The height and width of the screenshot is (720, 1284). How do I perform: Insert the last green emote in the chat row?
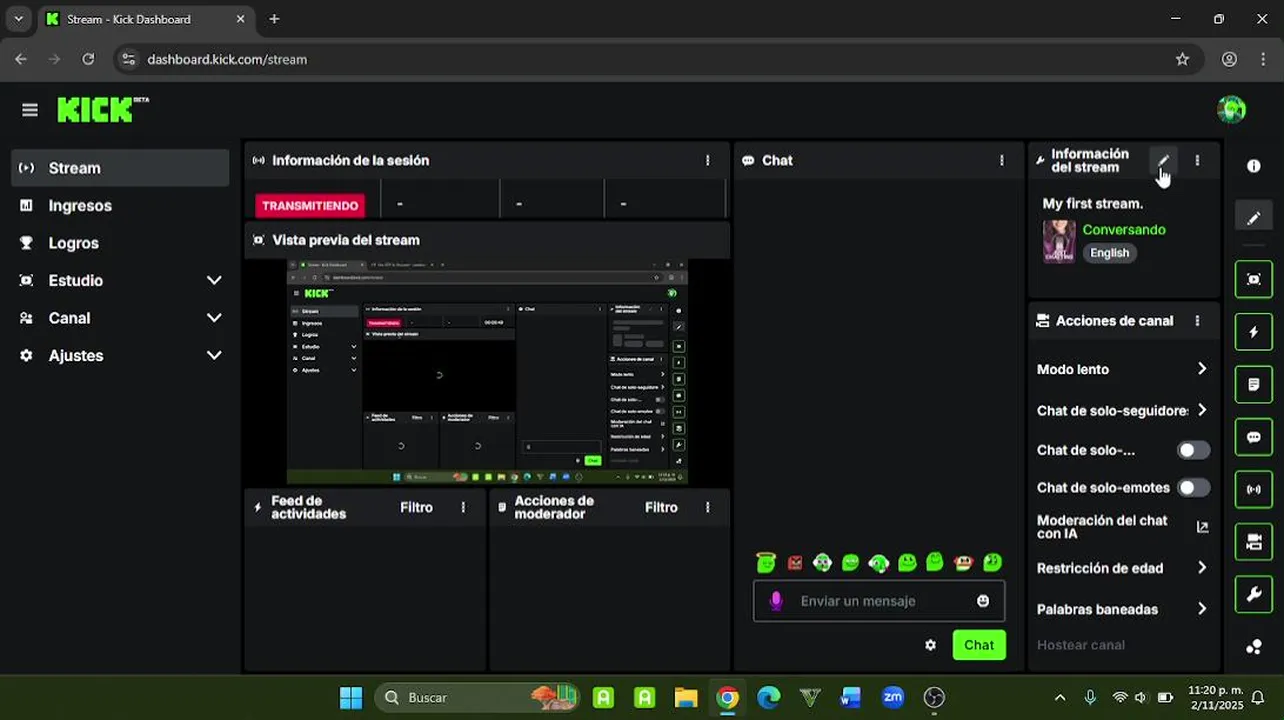coord(993,563)
